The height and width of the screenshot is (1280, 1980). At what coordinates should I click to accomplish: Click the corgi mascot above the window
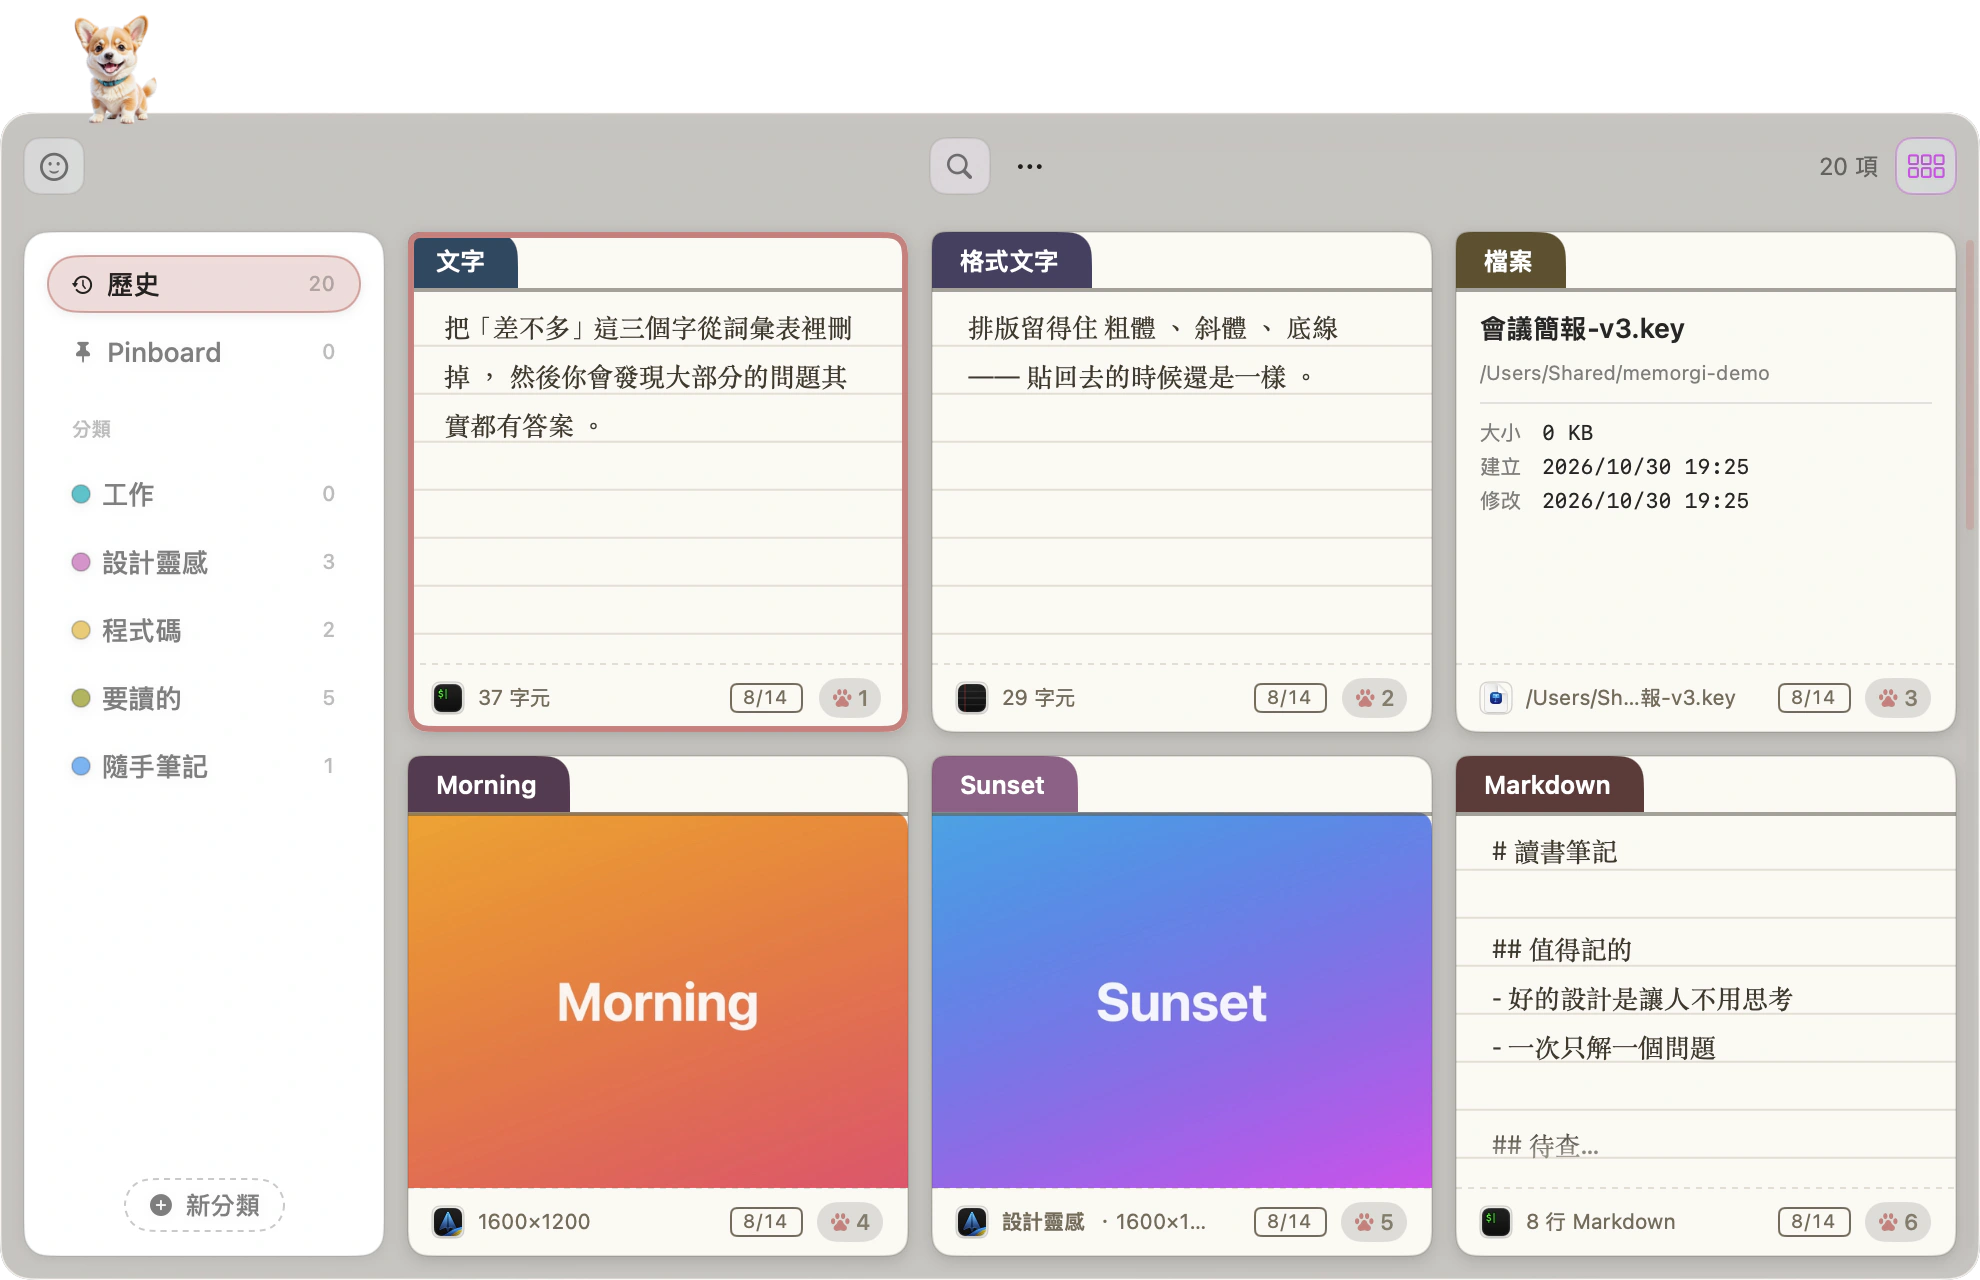114,68
